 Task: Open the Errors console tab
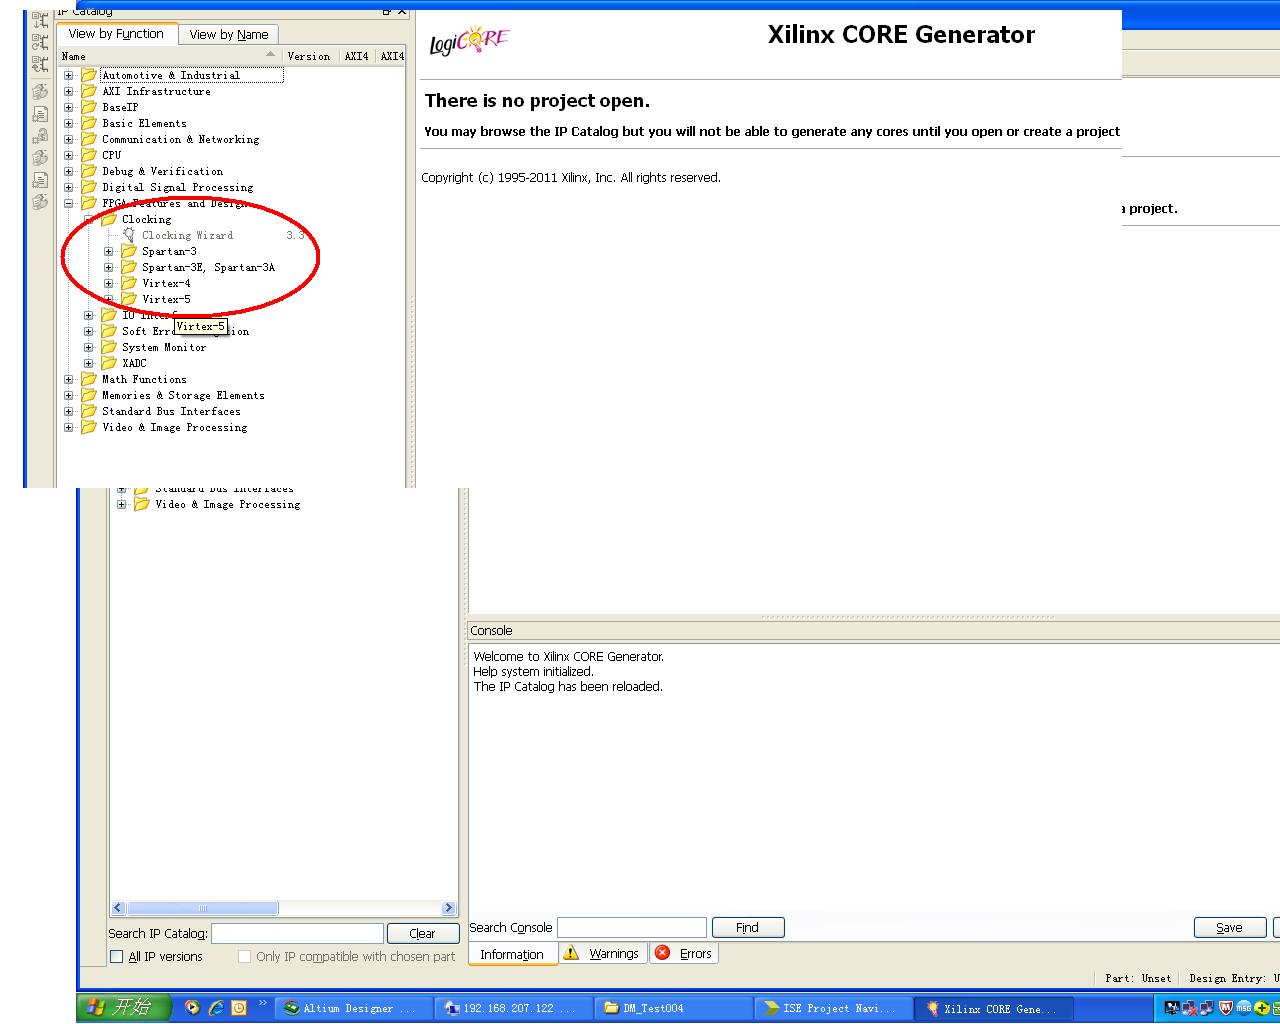point(685,954)
